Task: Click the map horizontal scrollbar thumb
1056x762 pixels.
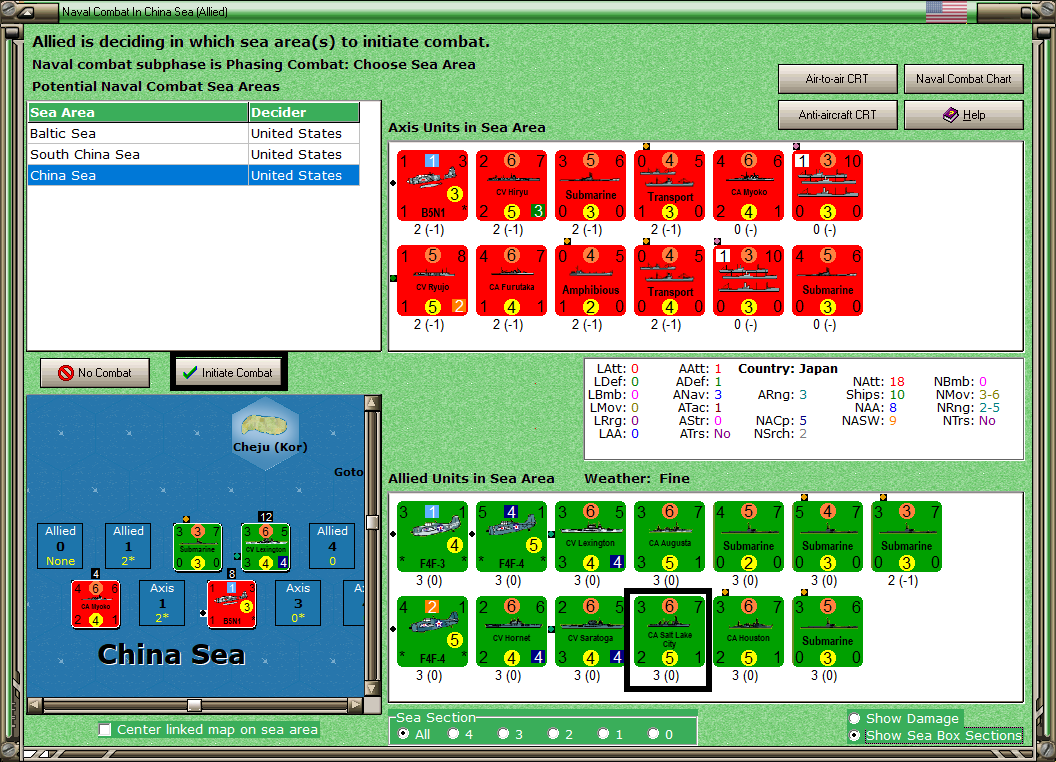Action: point(195,705)
